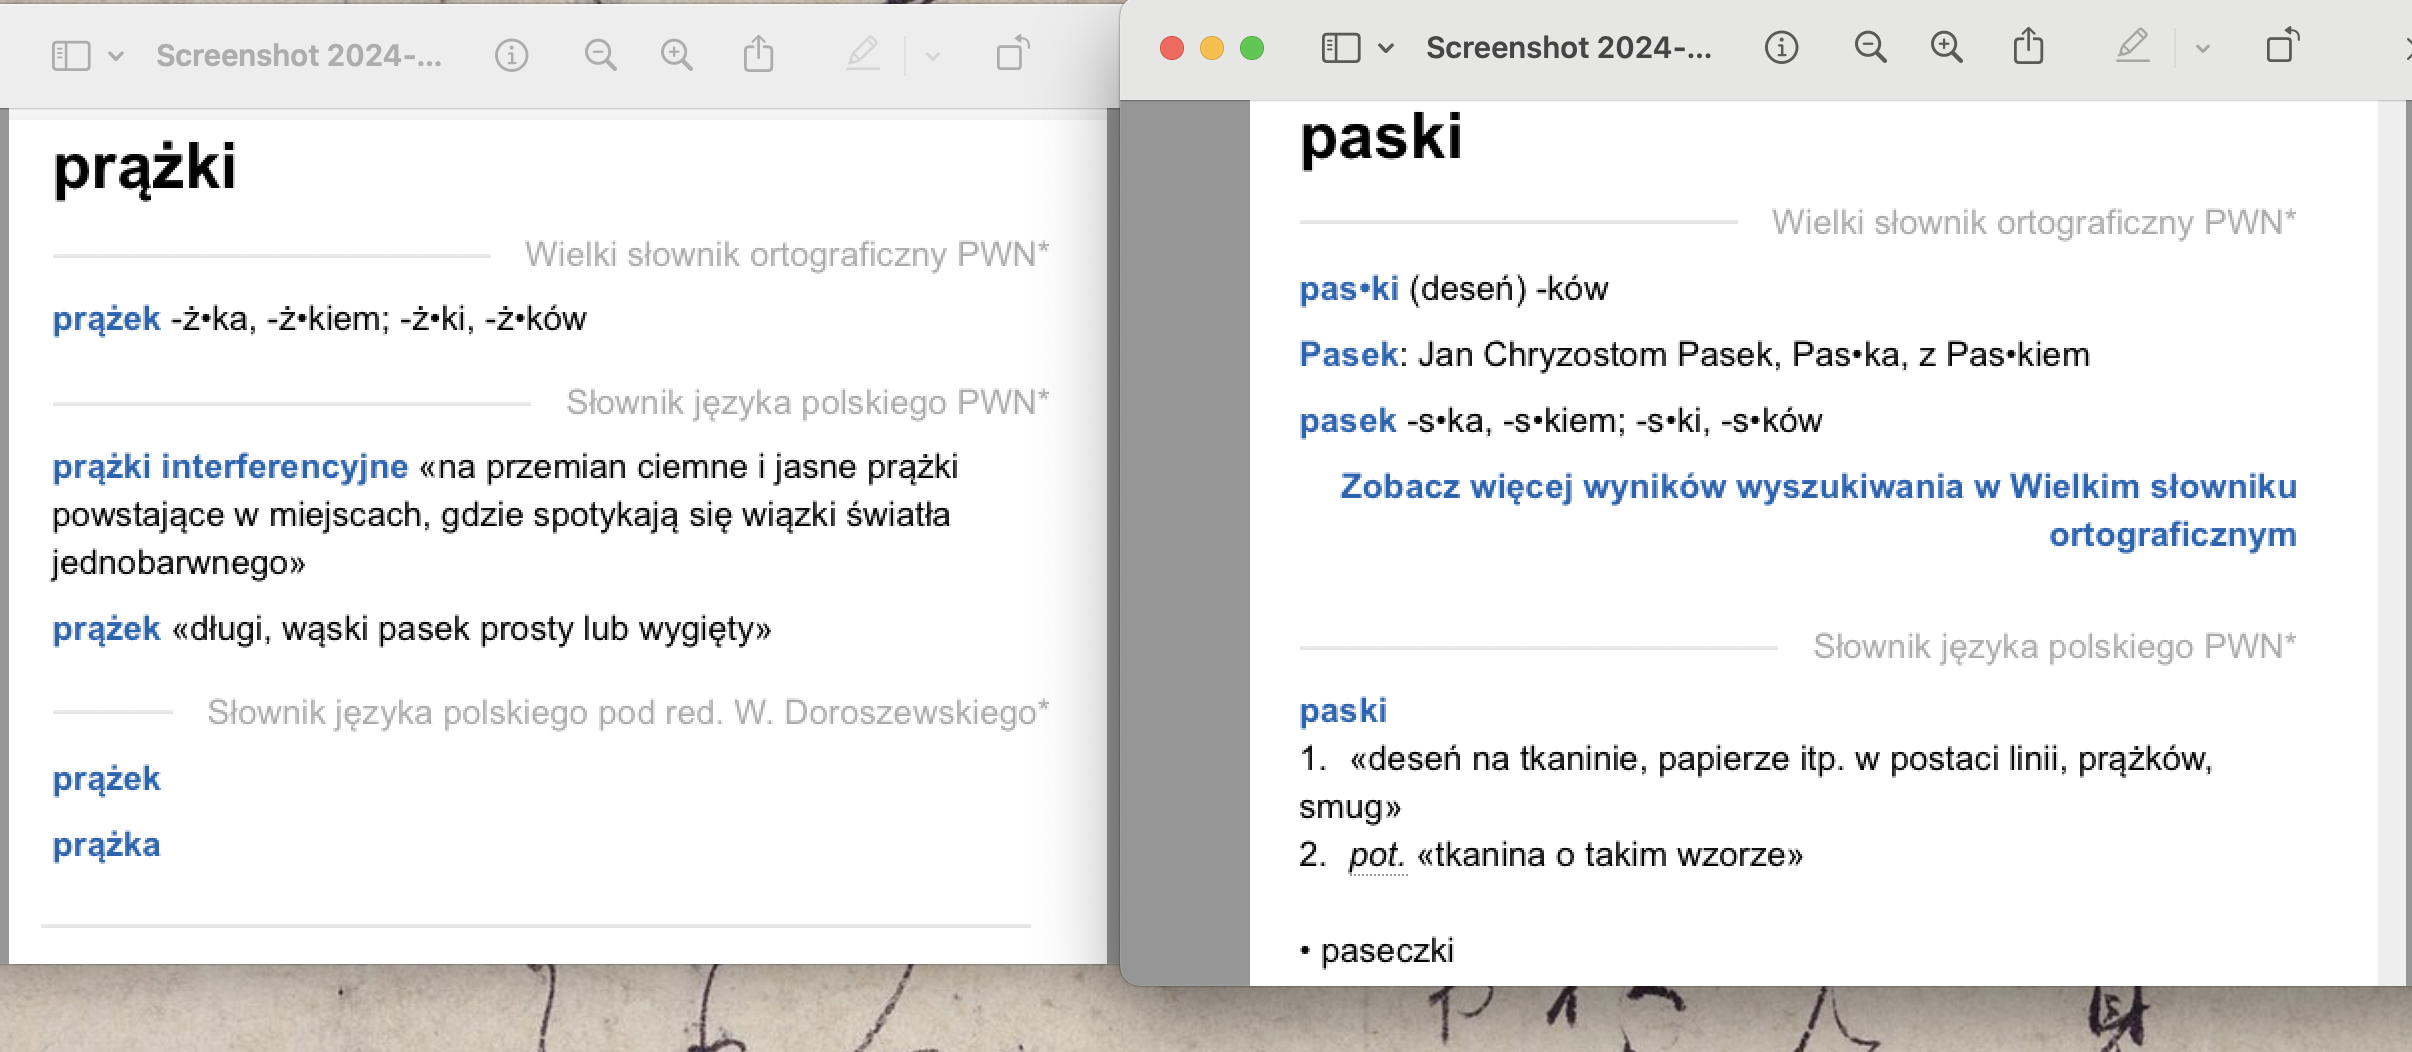Toggle markup toolbar in left window
The image size is (2412, 1052).
pyautogui.click(x=862, y=54)
